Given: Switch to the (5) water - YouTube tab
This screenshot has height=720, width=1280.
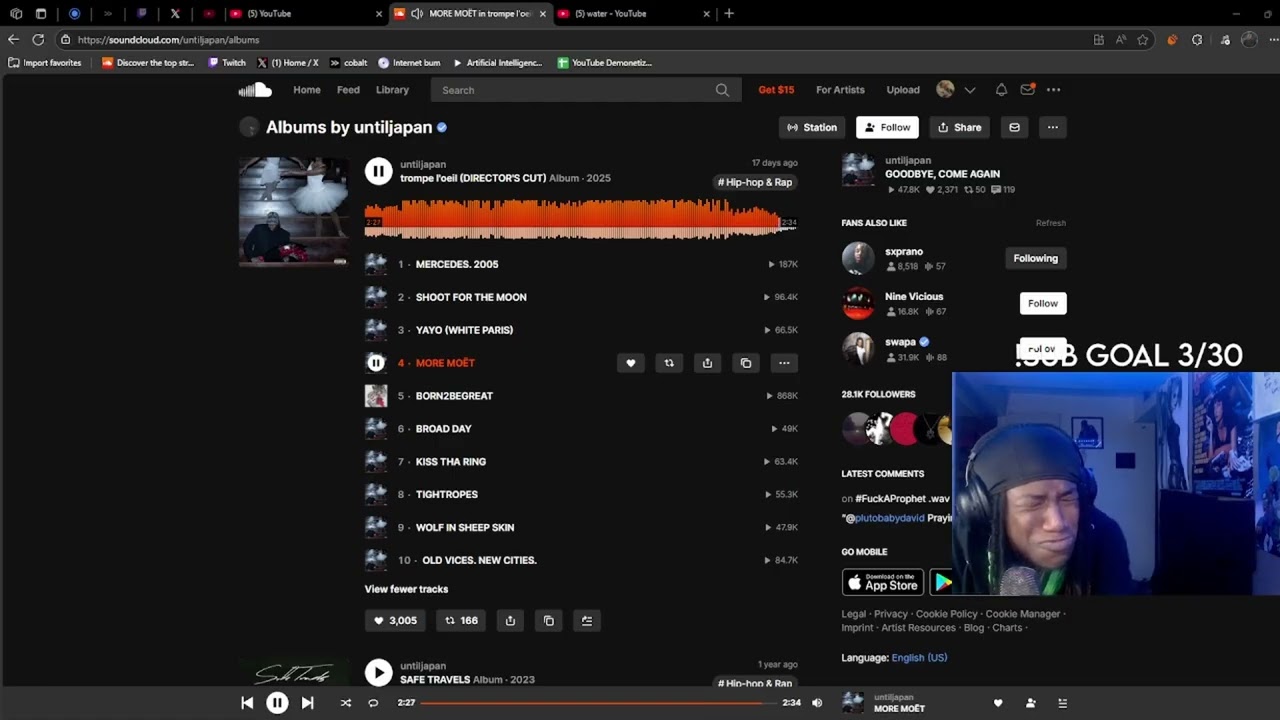Looking at the screenshot, I should coord(632,14).
